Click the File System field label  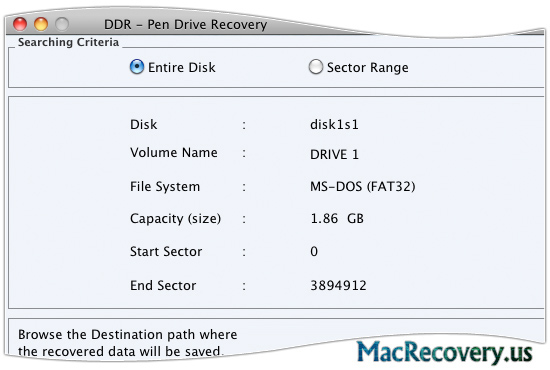click(165, 187)
